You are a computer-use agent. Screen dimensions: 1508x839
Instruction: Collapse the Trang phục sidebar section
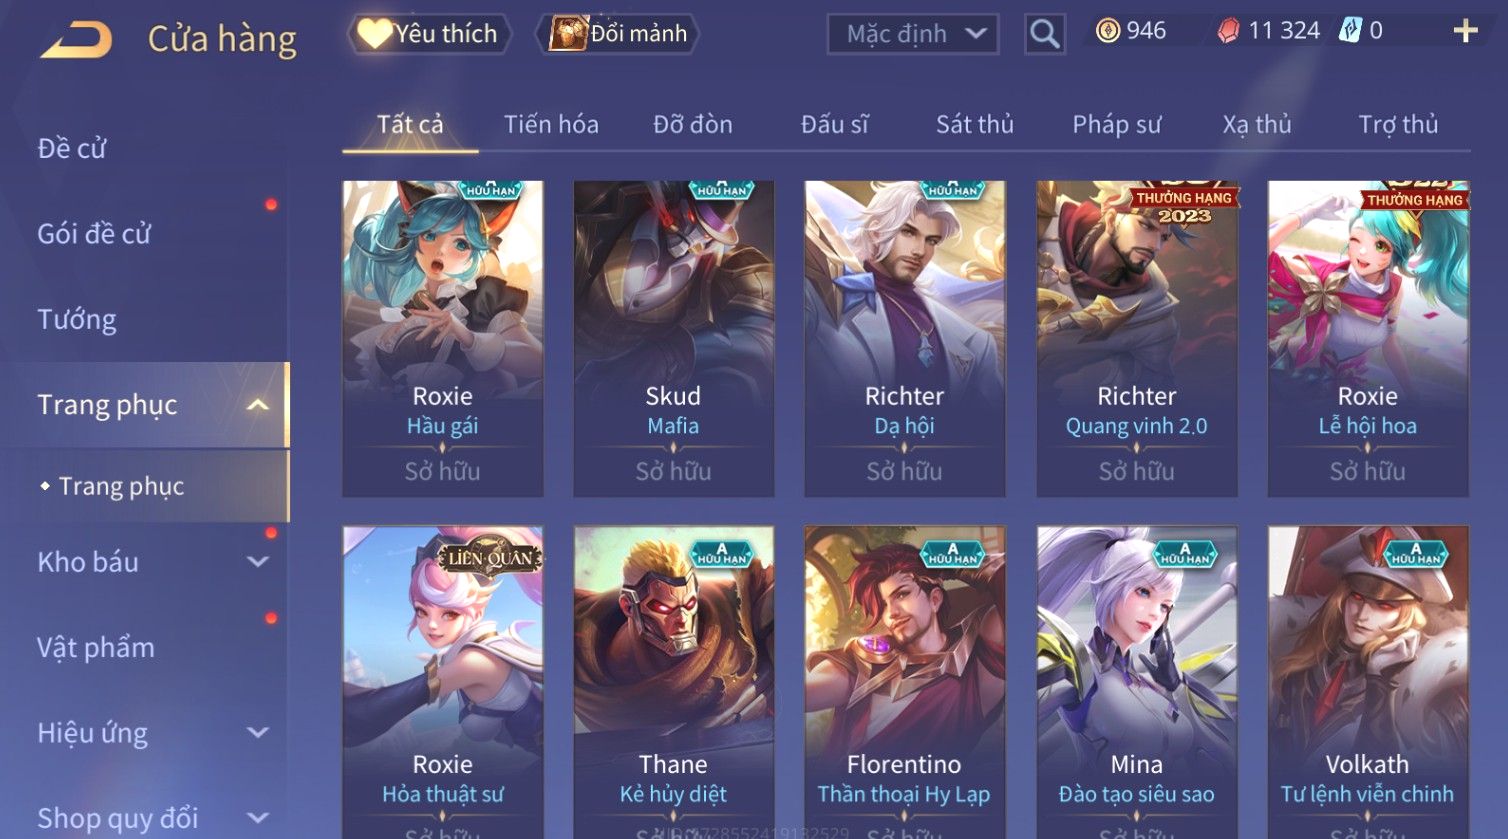(257, 405)
